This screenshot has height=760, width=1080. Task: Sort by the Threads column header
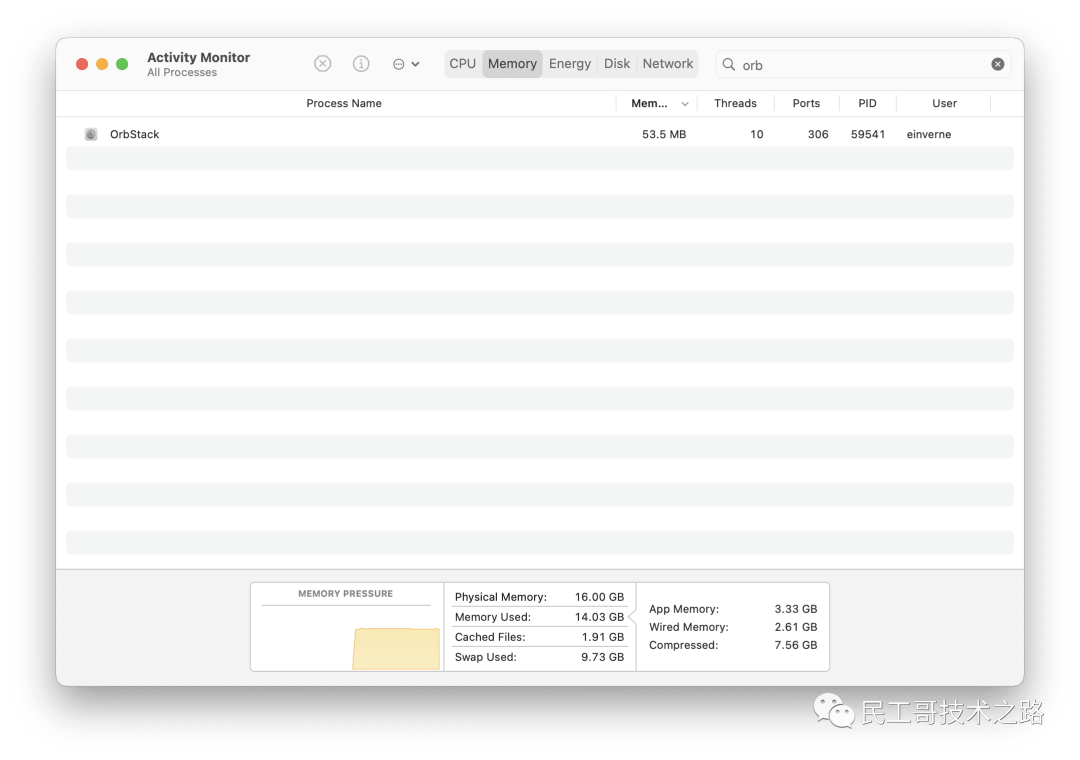point(735,103)
